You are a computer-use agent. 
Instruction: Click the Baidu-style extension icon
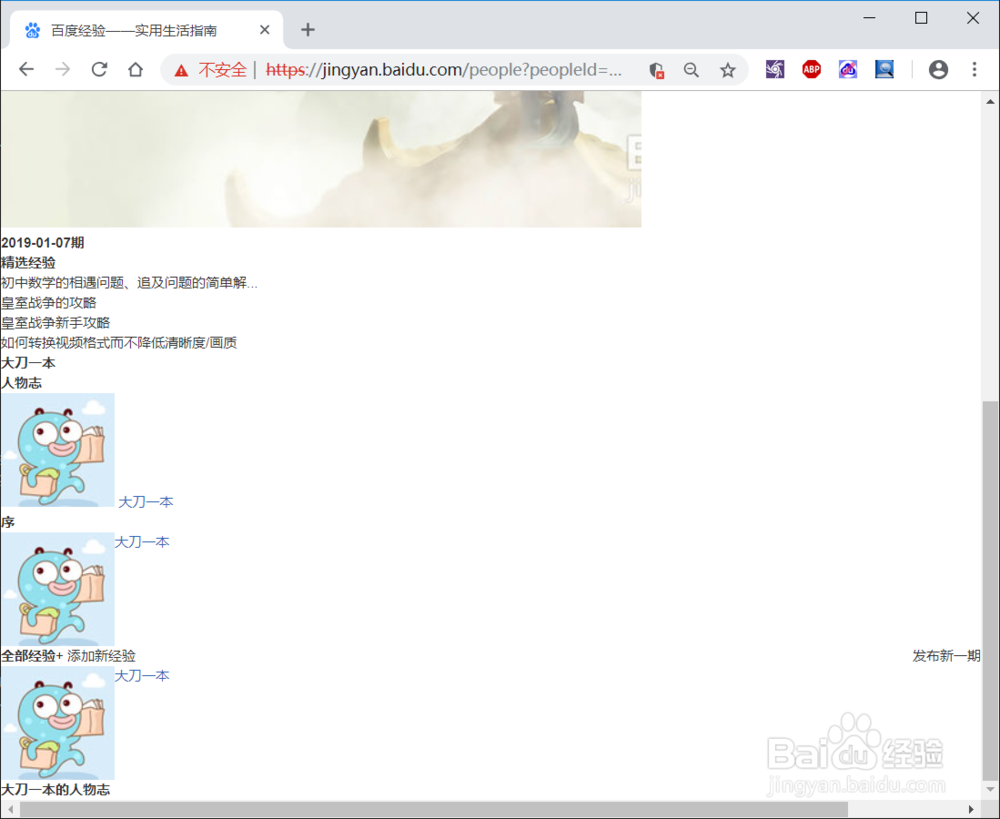coord(847,69)
